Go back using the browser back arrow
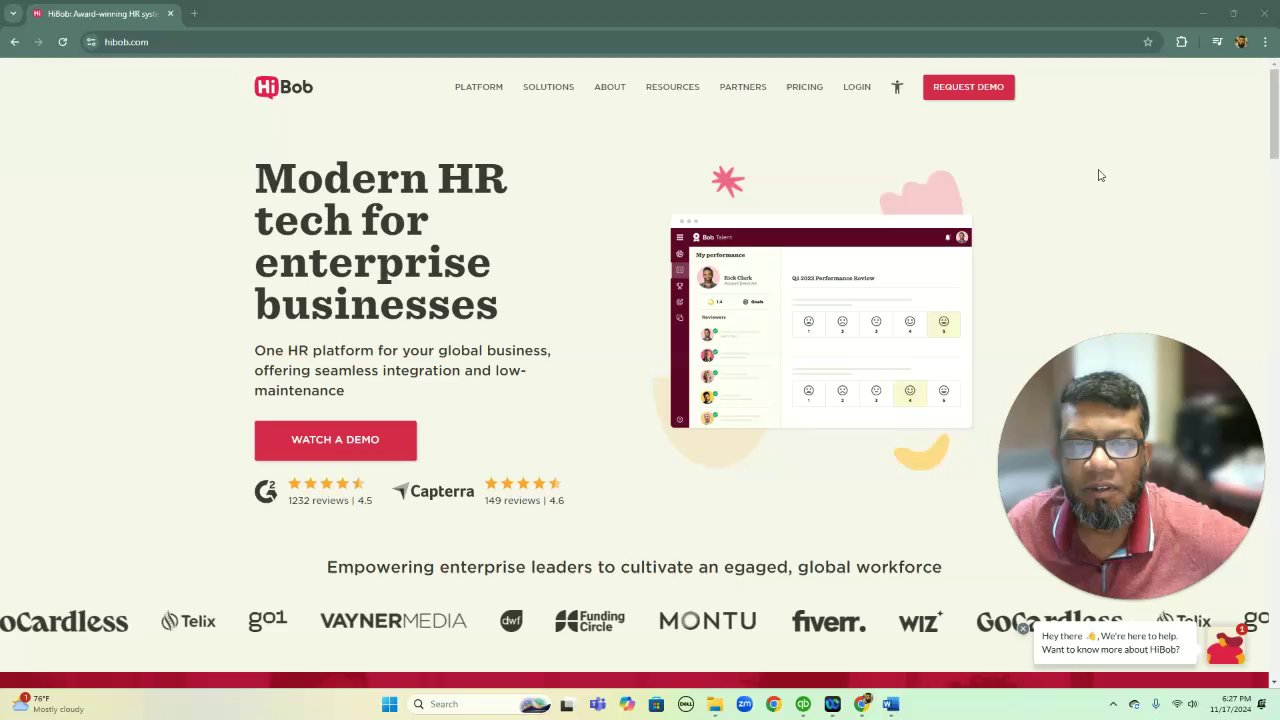Image resolution: width=1280 pixels, height=720 pixels. coord(15,42)
